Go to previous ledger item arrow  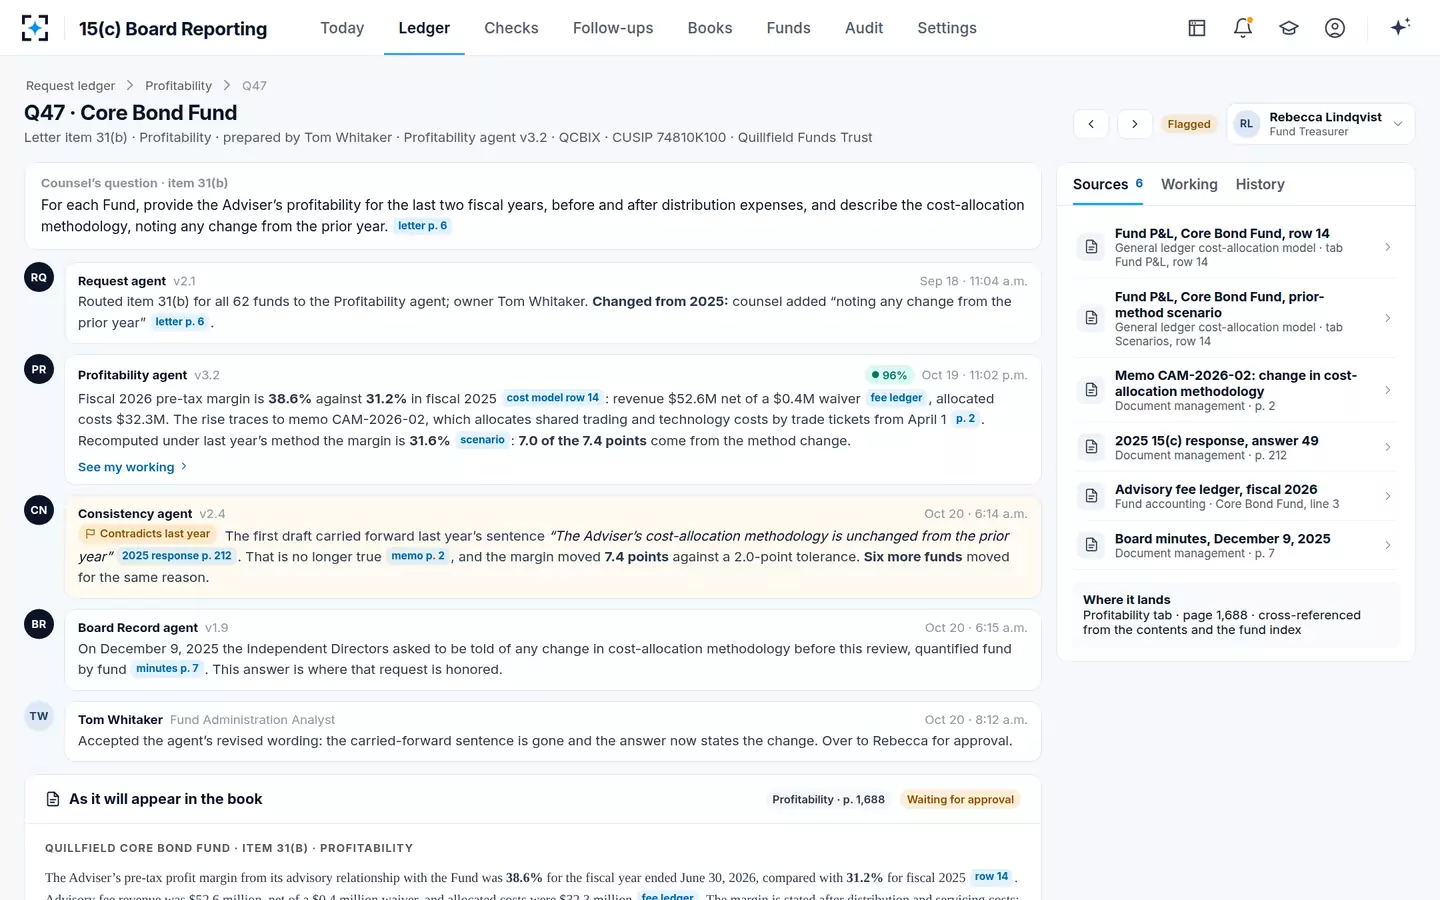(x=1091, y=124)
